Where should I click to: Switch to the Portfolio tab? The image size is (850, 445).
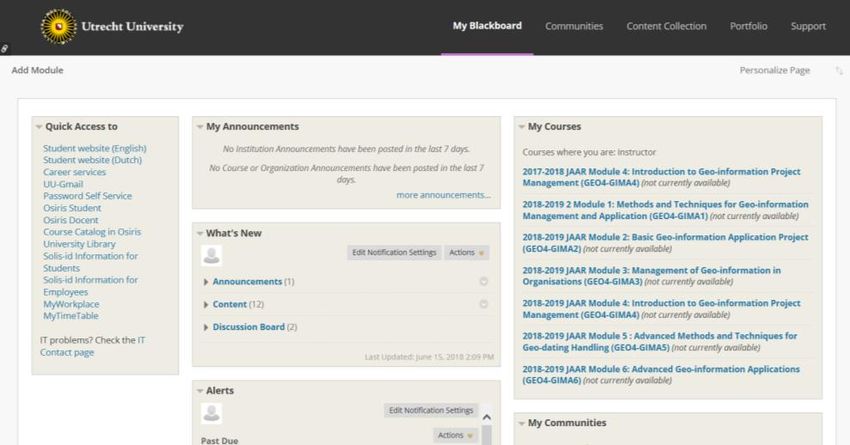pyautogui.click(x=748, y=26)
